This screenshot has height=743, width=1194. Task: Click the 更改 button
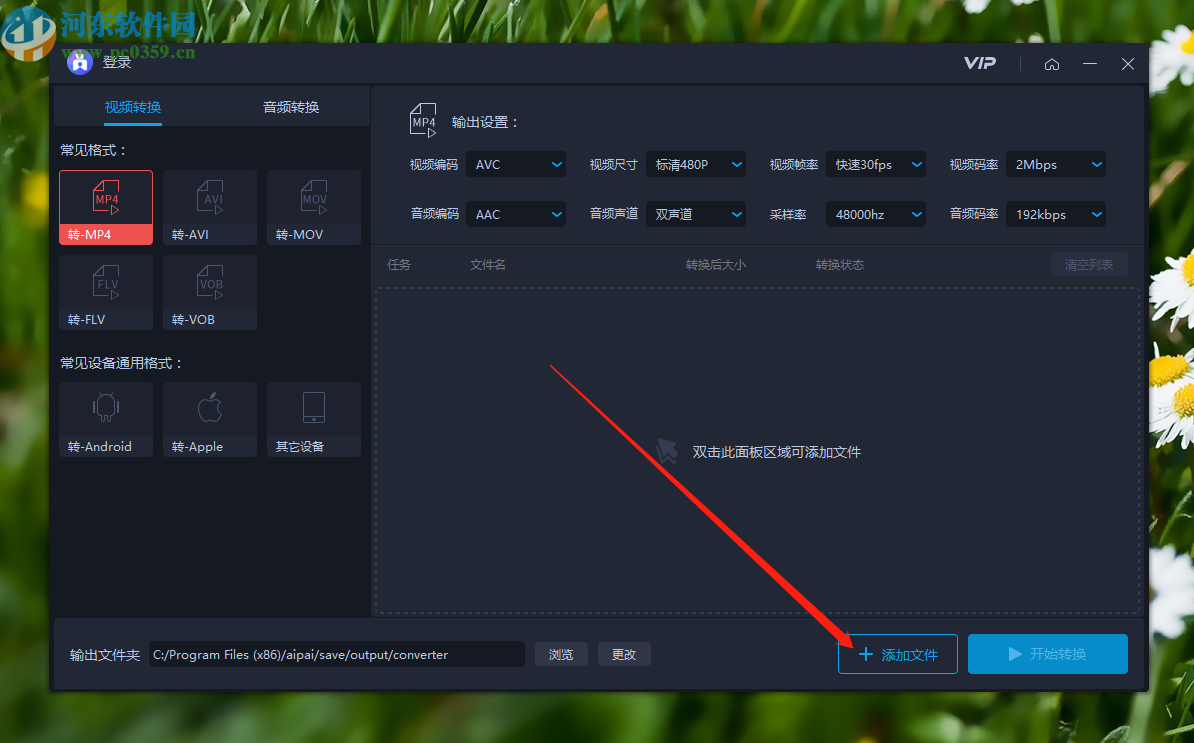(624, 655)
